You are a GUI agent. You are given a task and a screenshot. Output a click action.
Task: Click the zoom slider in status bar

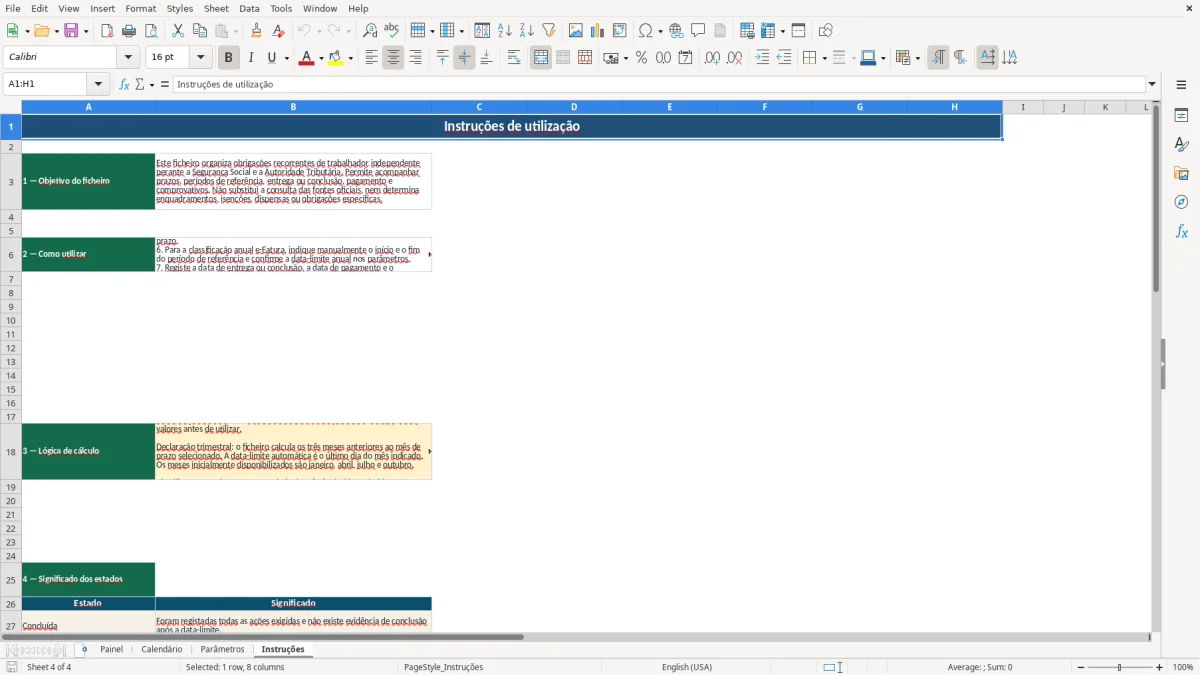(1119, 667)
